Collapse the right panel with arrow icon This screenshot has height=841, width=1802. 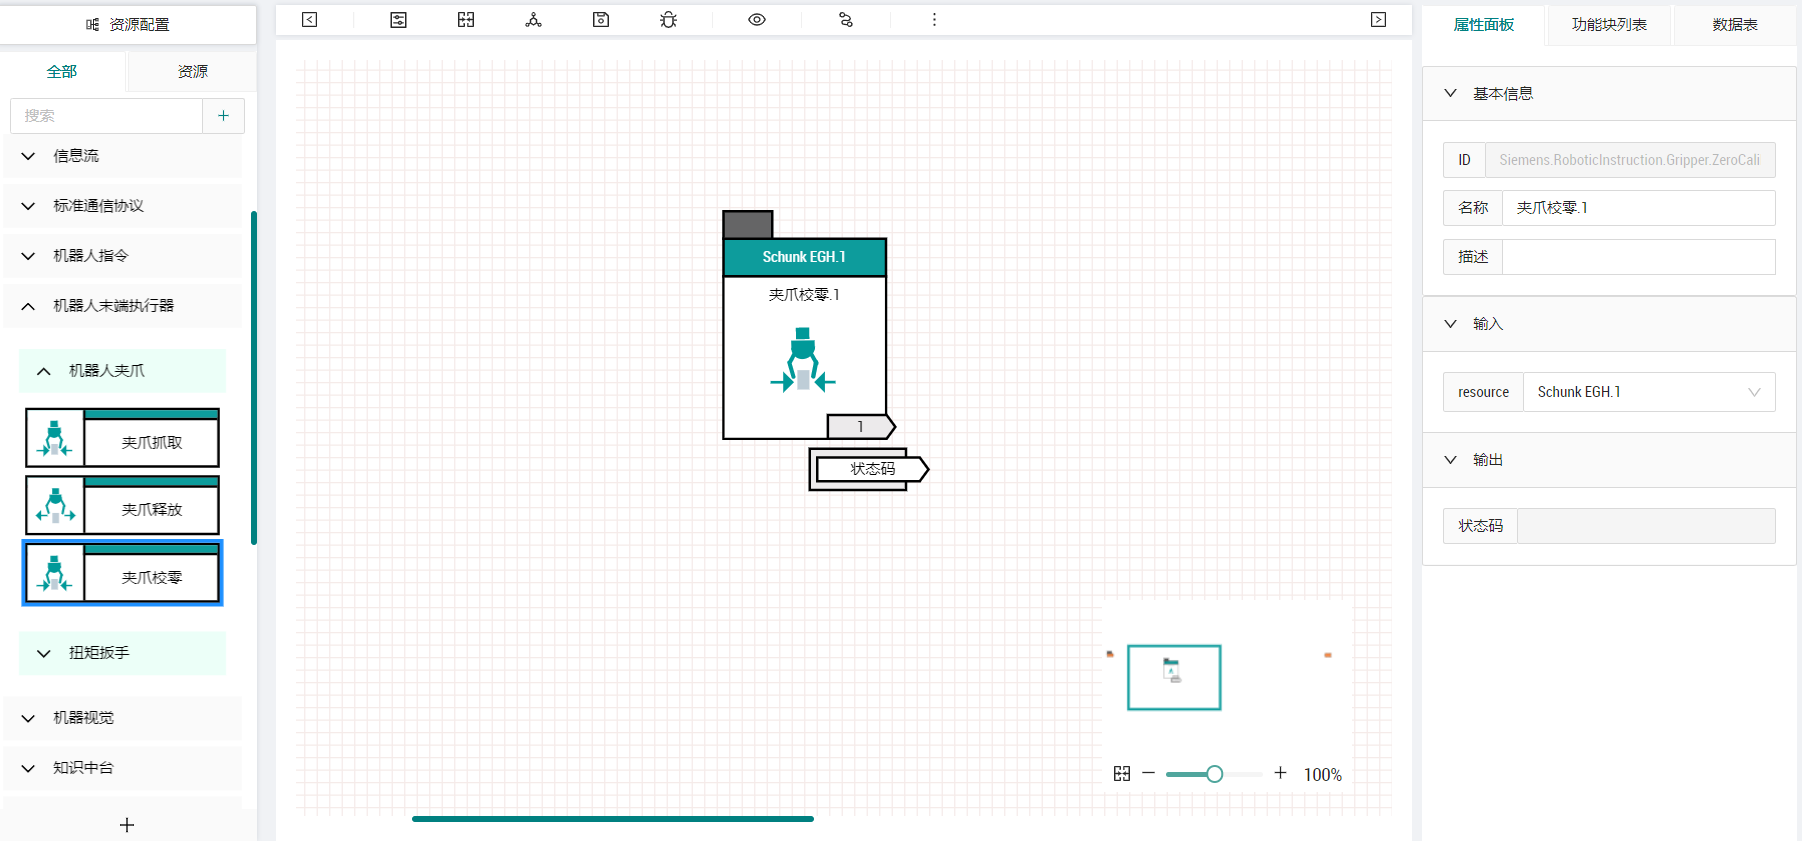point(1378,20)
